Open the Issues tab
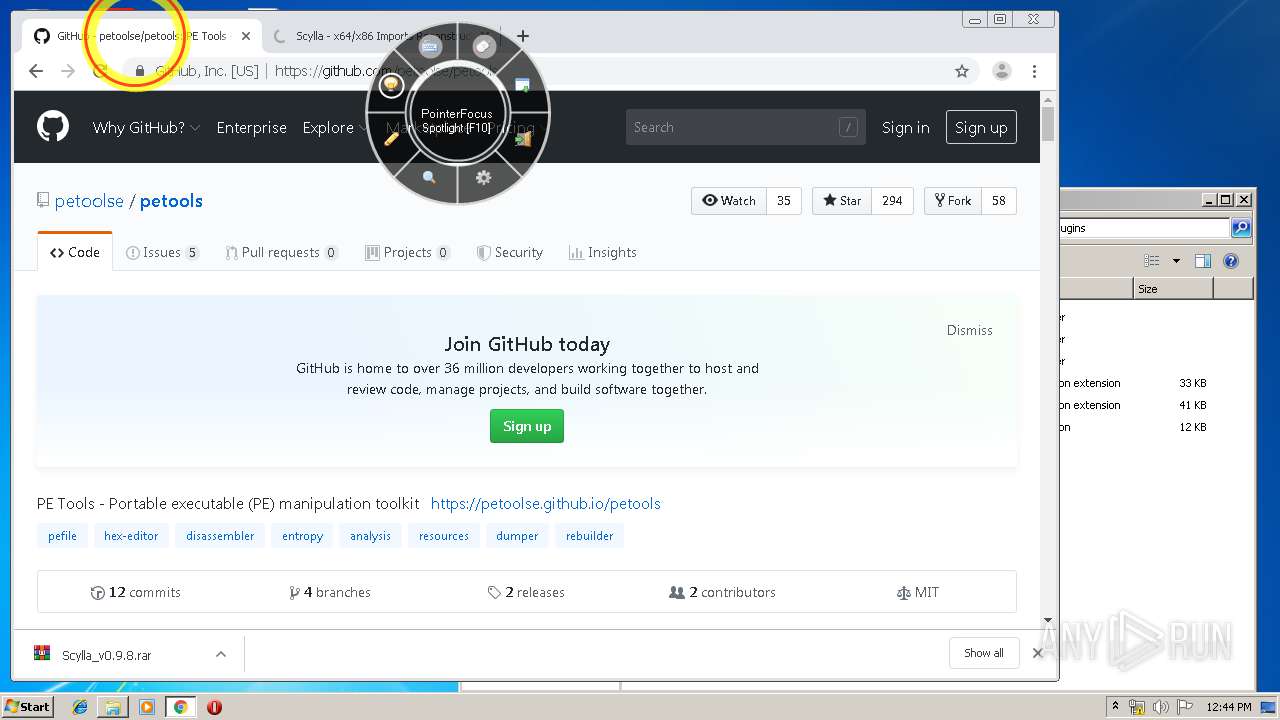The image size is (1280, 720). point(162,252)
